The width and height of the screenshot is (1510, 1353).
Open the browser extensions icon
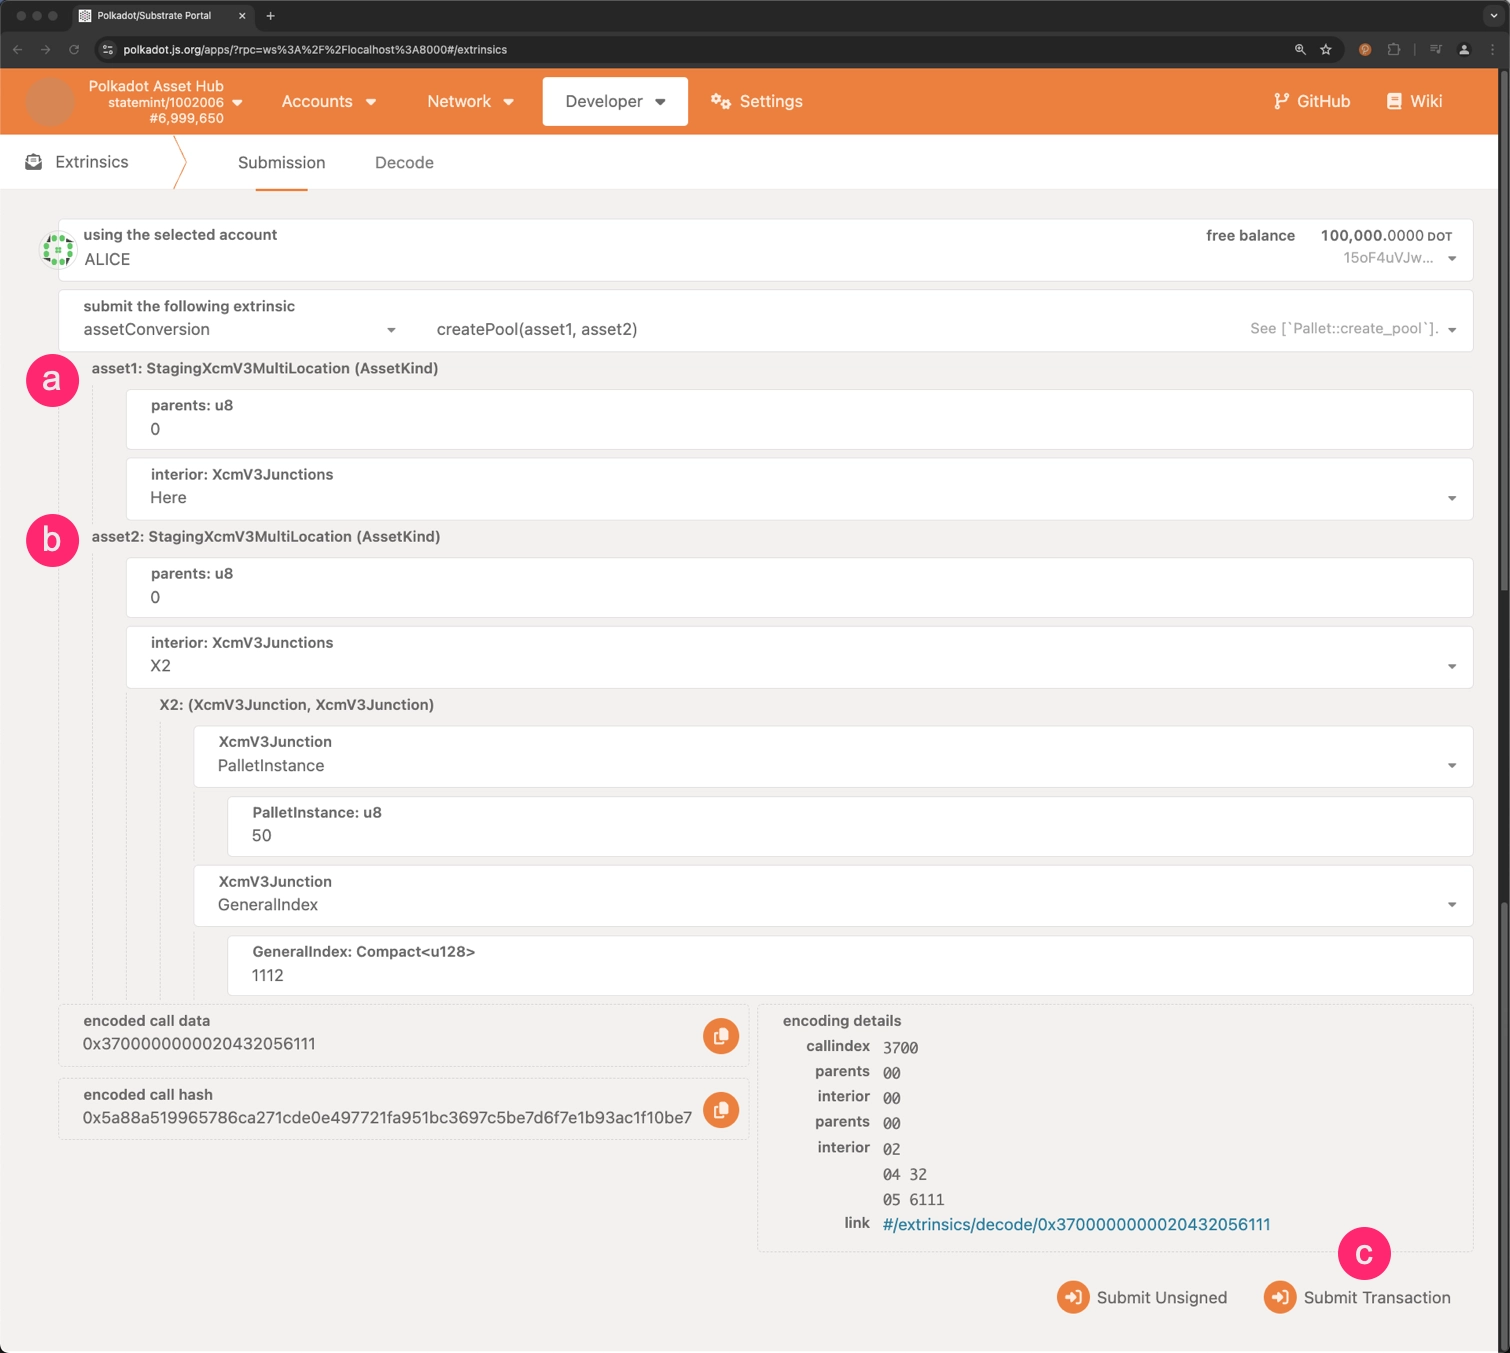[1394, 49]
